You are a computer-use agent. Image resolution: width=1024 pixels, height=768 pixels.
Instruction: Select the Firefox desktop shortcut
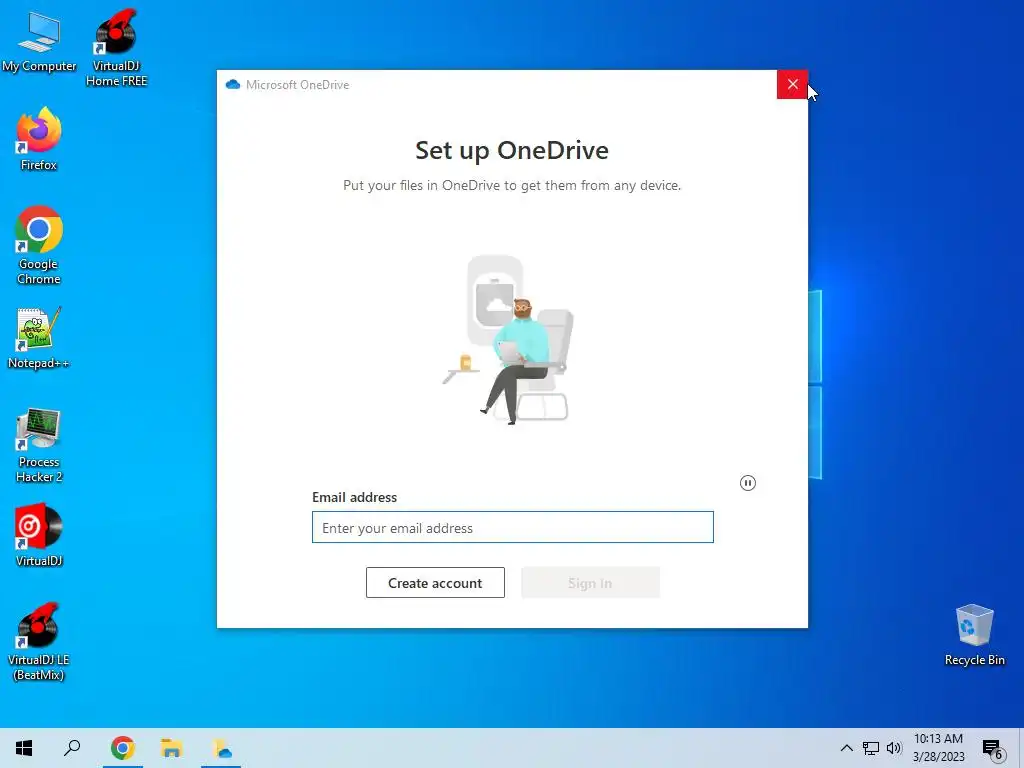pos(39,139)
